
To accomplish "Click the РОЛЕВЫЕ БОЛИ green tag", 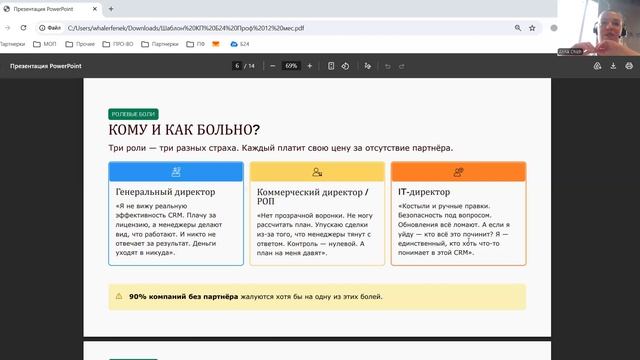I will pos(133,114).
